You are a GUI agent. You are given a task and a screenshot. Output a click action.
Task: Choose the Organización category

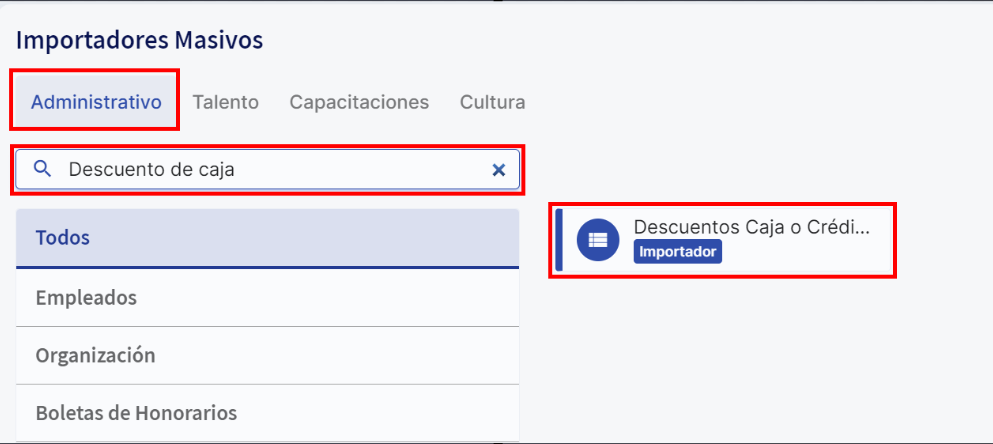tap(267, 355)
